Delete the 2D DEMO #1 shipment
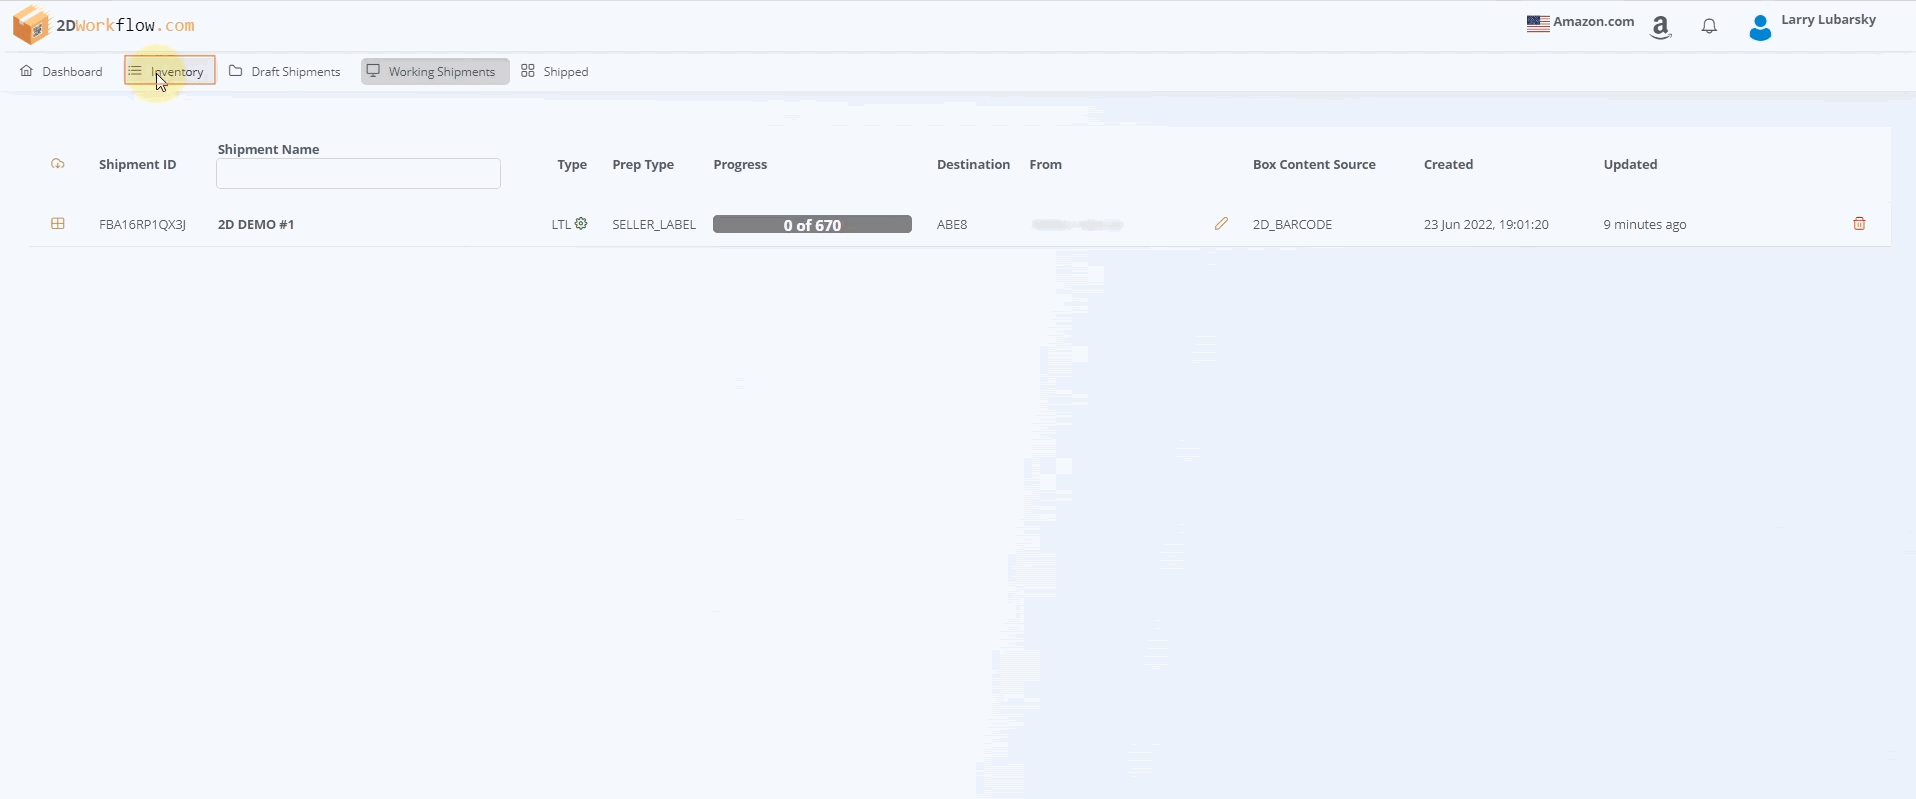1916x799 pixels. [1859, 224]
